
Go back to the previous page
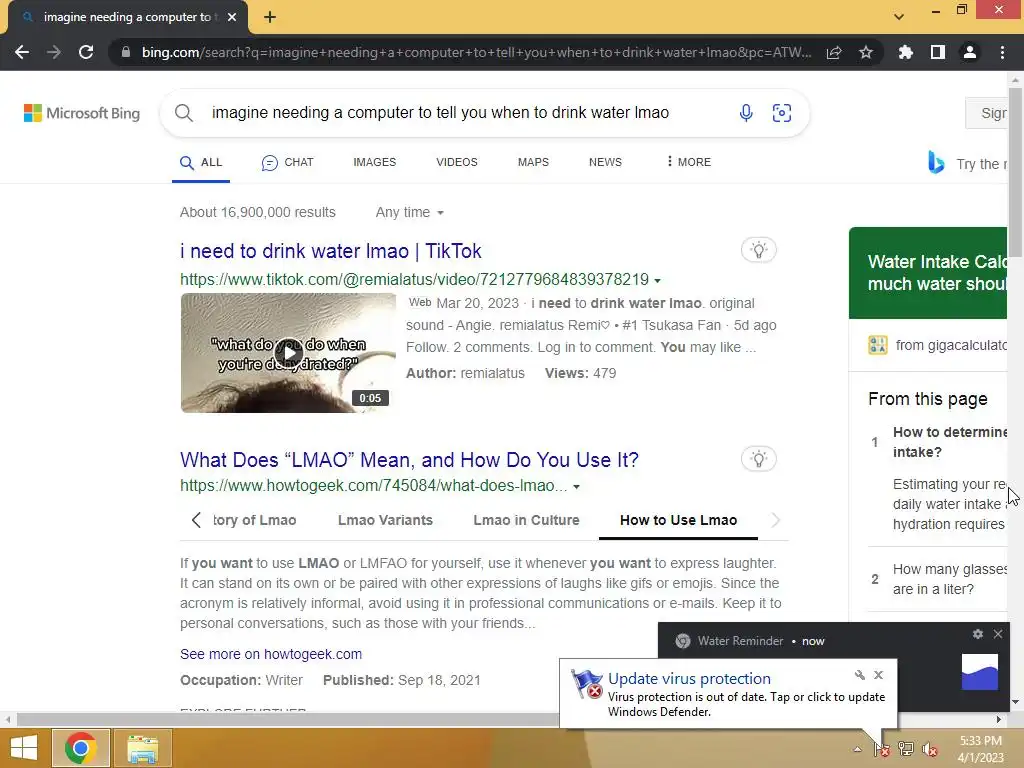[x=22, y=52]
